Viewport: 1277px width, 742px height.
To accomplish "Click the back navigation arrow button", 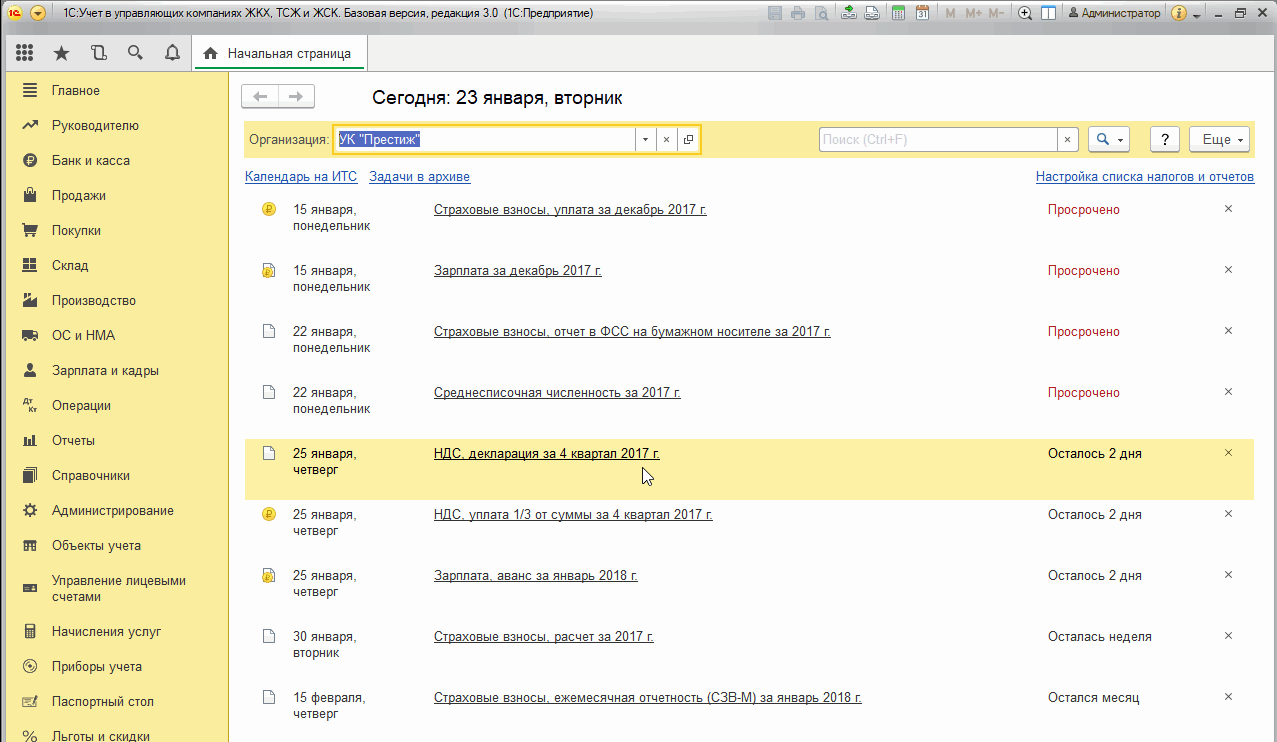I will (261, 97).
